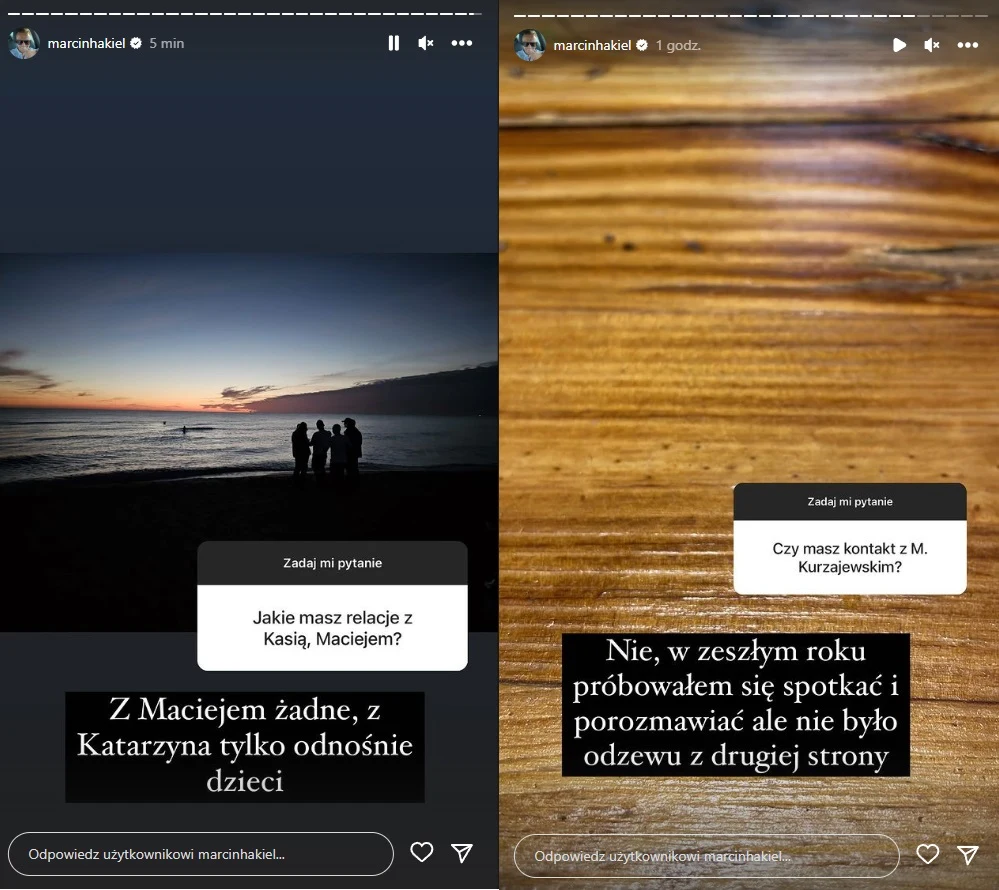The width and height of the screenshot is (999, 890).
Task: Share the right story via the paper plane icon
Action: click(967, 855)
